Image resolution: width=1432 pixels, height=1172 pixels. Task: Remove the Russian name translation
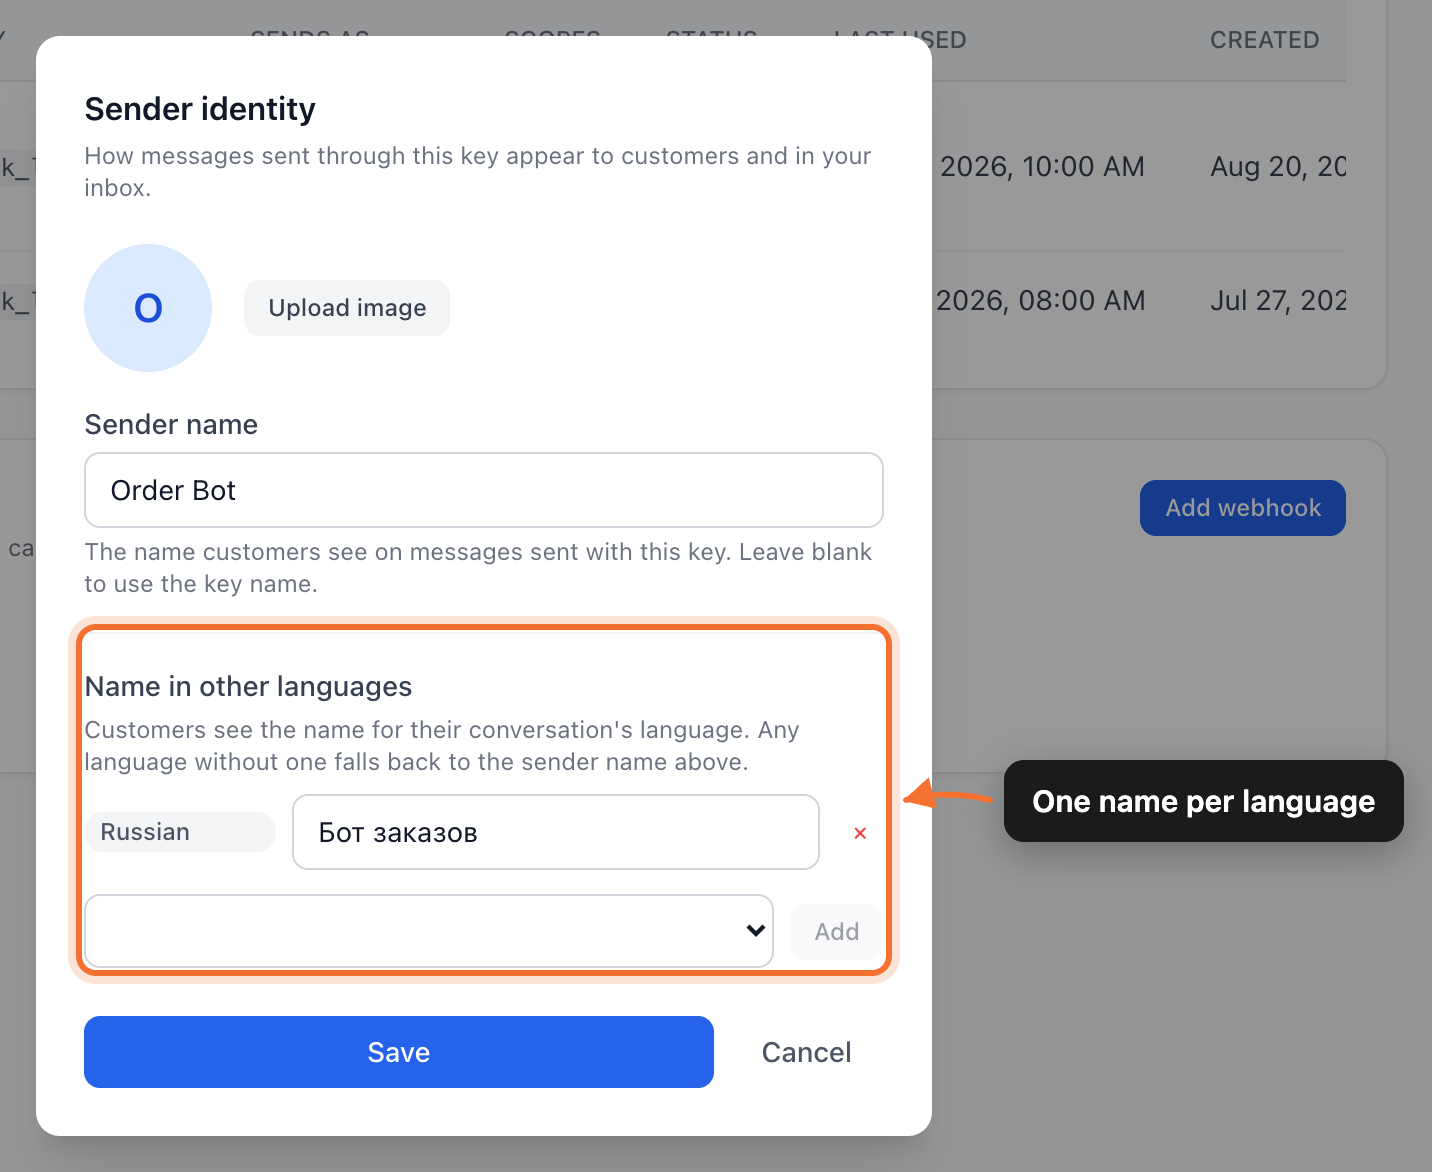point(860,833)
